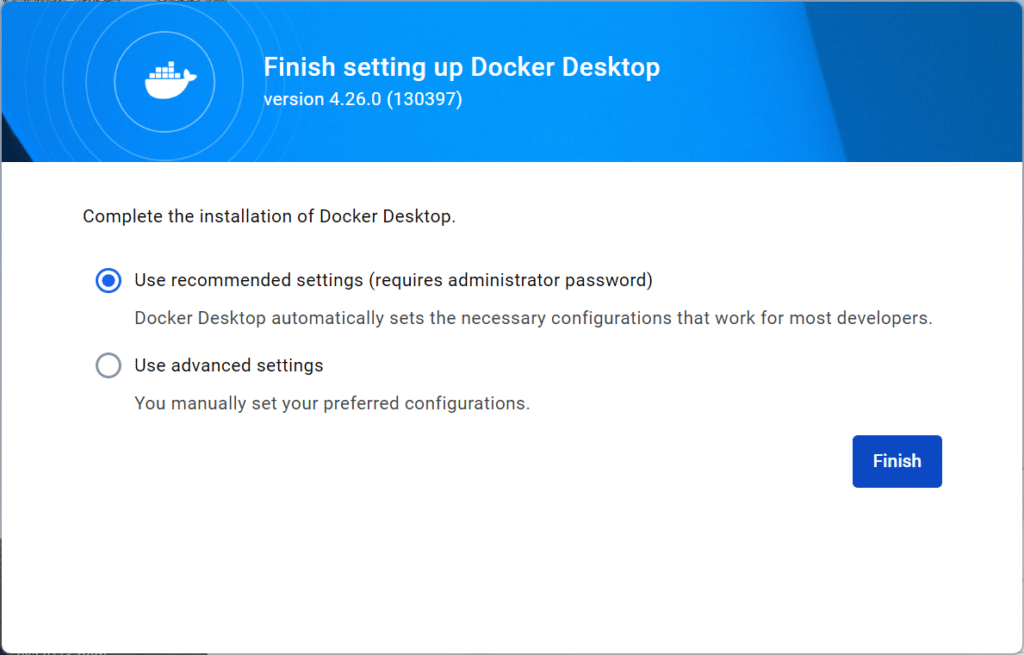Select the Use advanced settings radio button
Image resolution: width=1024 pixels, height=655 pixels.
tap(108, 366)
